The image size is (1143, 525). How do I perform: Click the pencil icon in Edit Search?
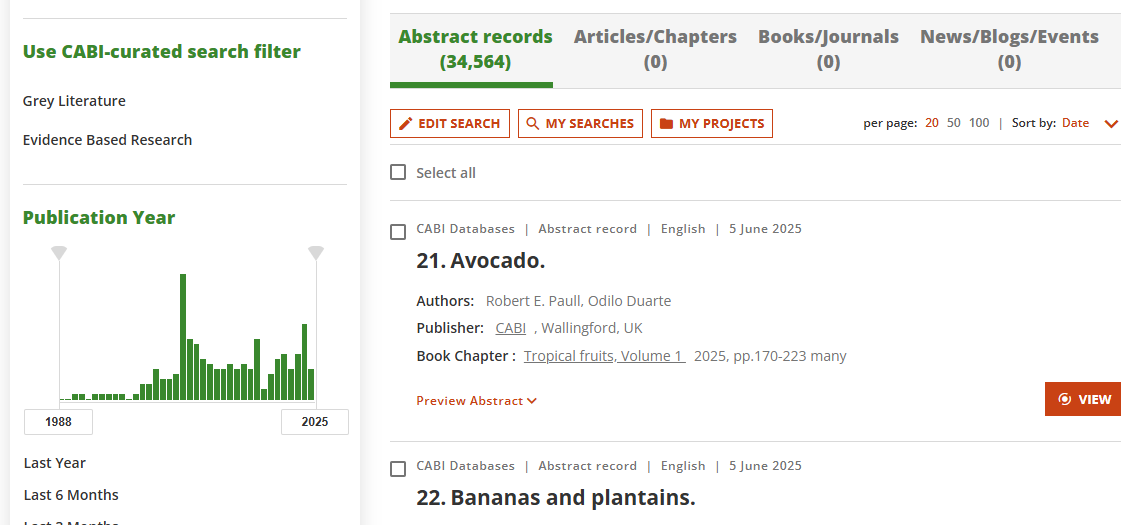406,123
